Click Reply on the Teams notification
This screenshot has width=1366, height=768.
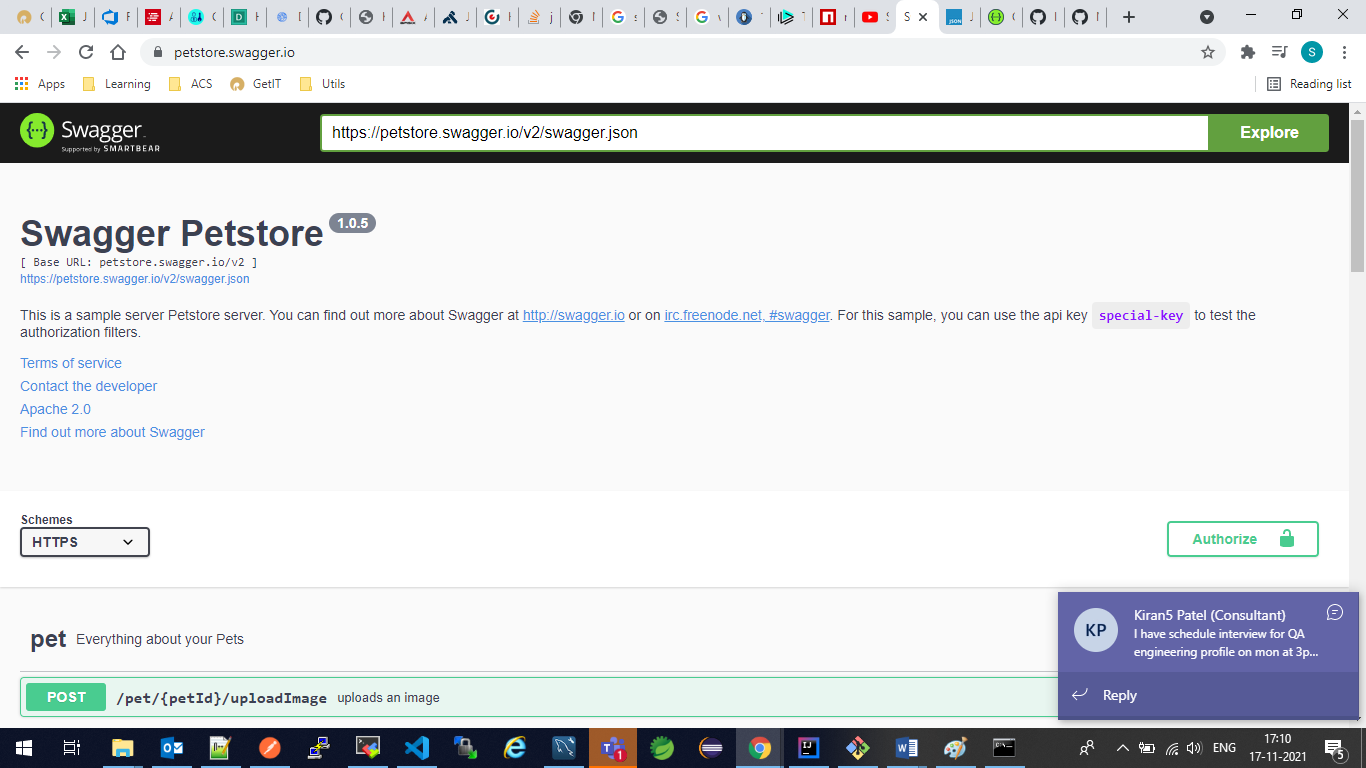pos(1120,695)
